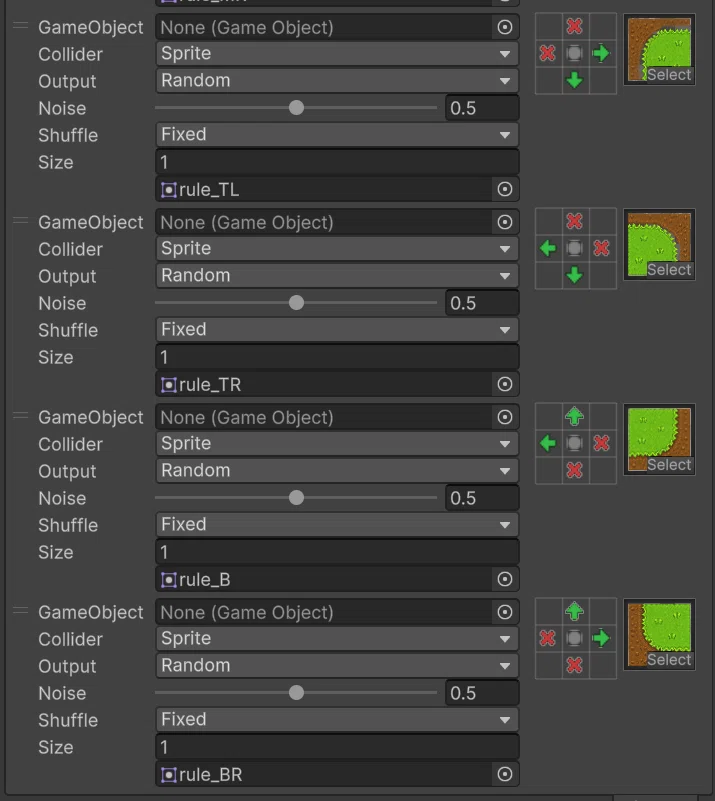715x801 pixels.
Task: Click the Size field of the rule_TR rule
Action: coord(337,357)
